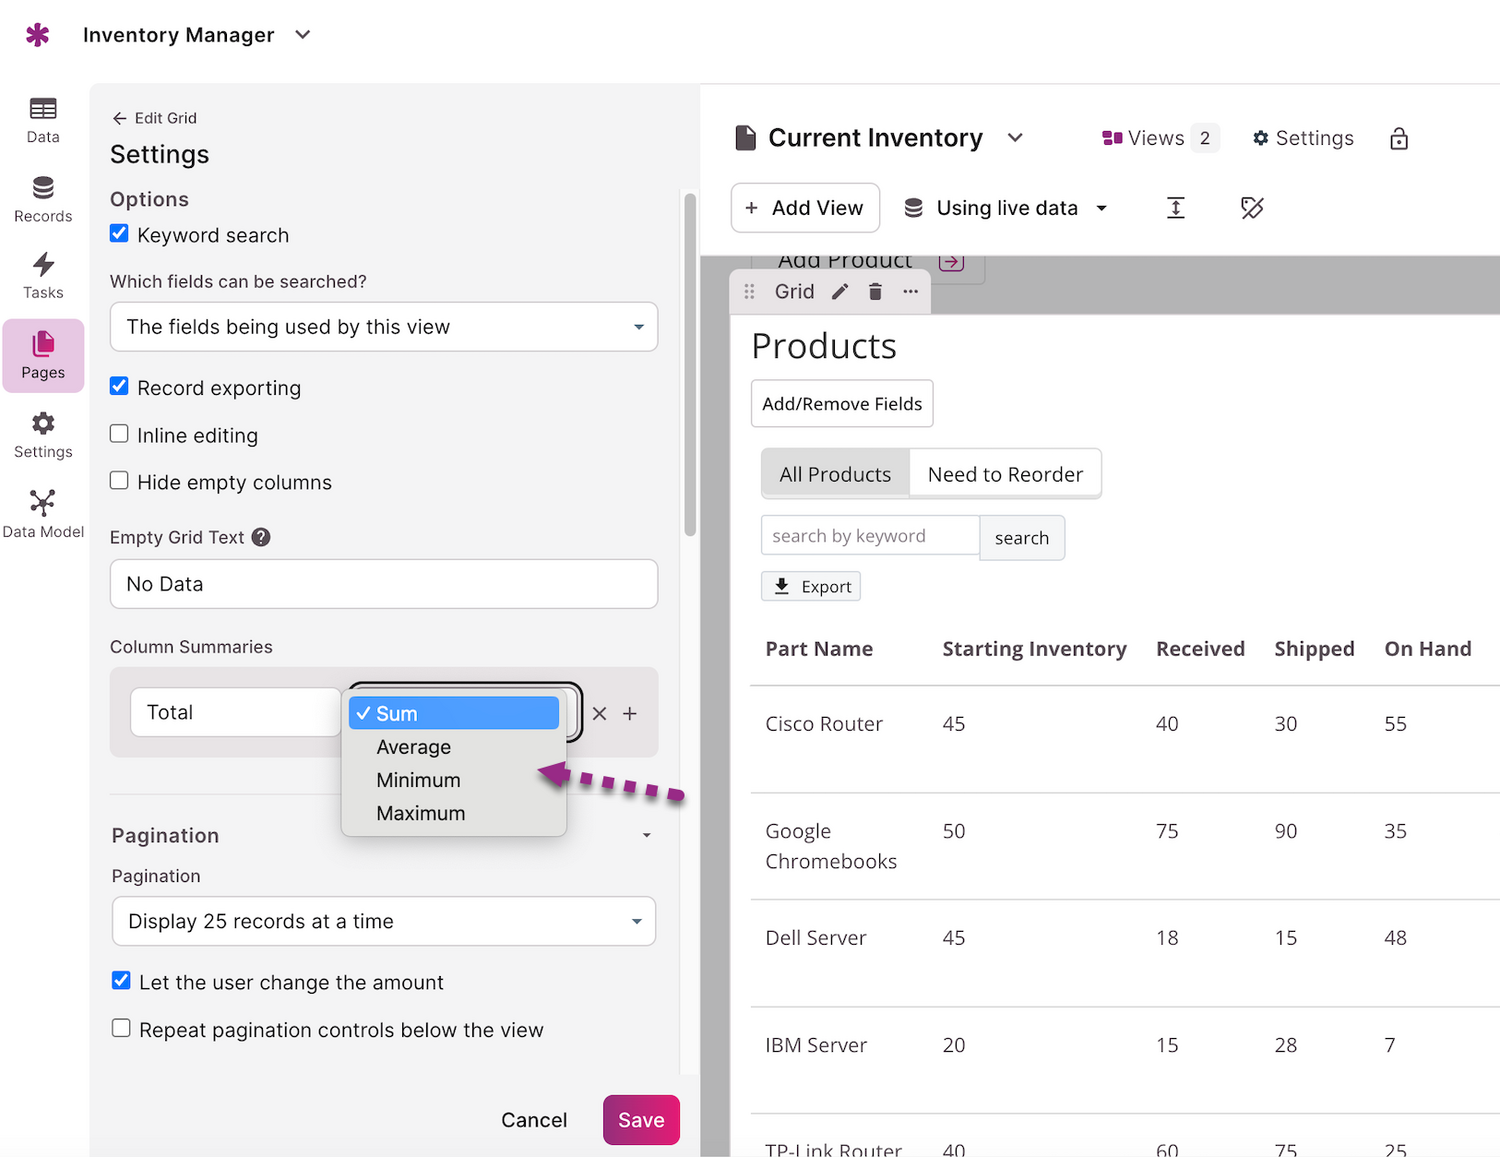Open the Using live data dropdown

[x=1006, y=208]
